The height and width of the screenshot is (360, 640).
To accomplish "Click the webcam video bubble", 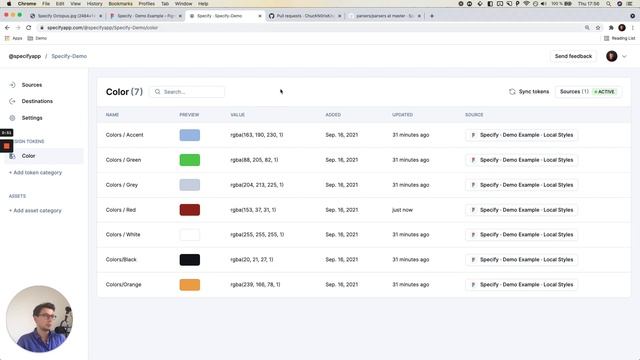I will [39, 319].
